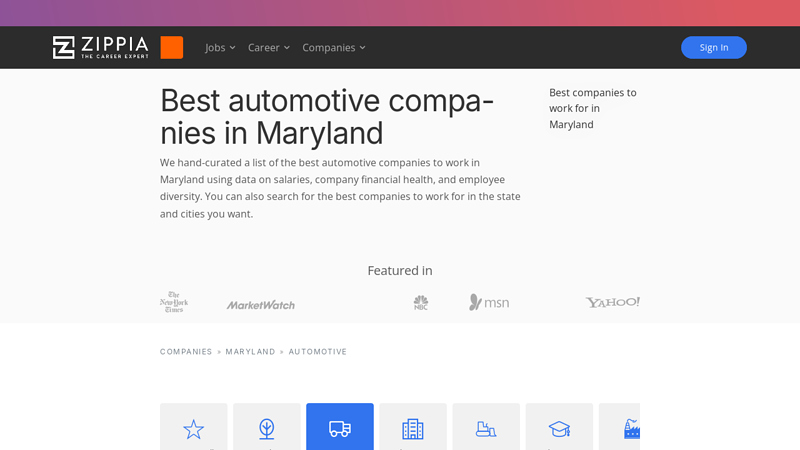Select the bulldozer construction category tab
Image resolution: width=800 pixels, height=450 pixels.
click(x=486, y=427)
